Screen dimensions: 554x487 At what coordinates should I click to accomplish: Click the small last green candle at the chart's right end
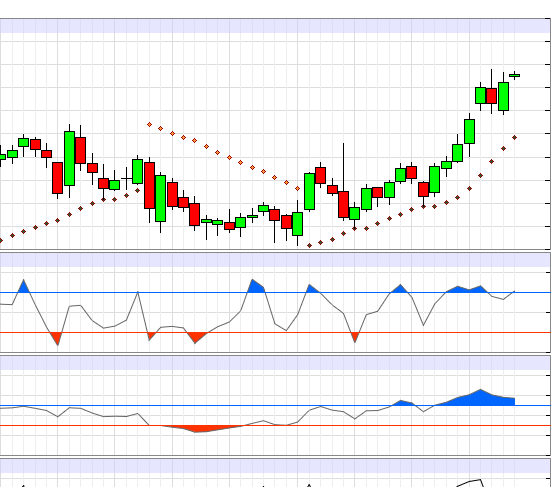pyautogui.click(x=514, y=75)
